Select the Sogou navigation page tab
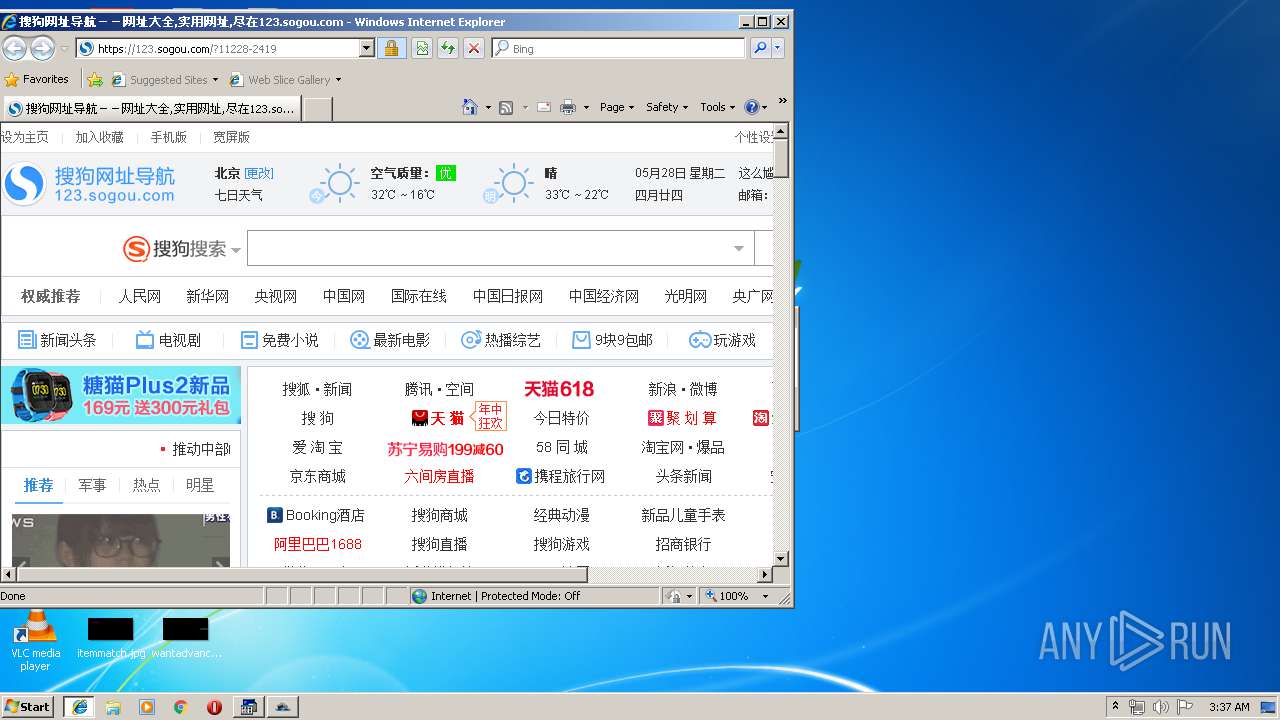The image size is (1280, 720). tap(152, 108)
